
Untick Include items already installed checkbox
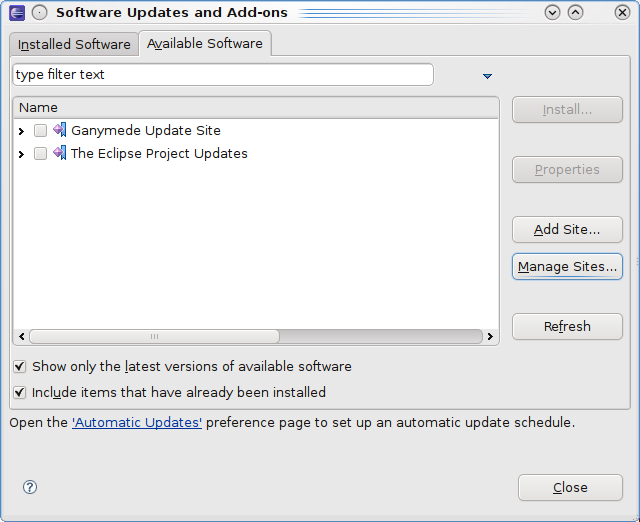(20, 393)
